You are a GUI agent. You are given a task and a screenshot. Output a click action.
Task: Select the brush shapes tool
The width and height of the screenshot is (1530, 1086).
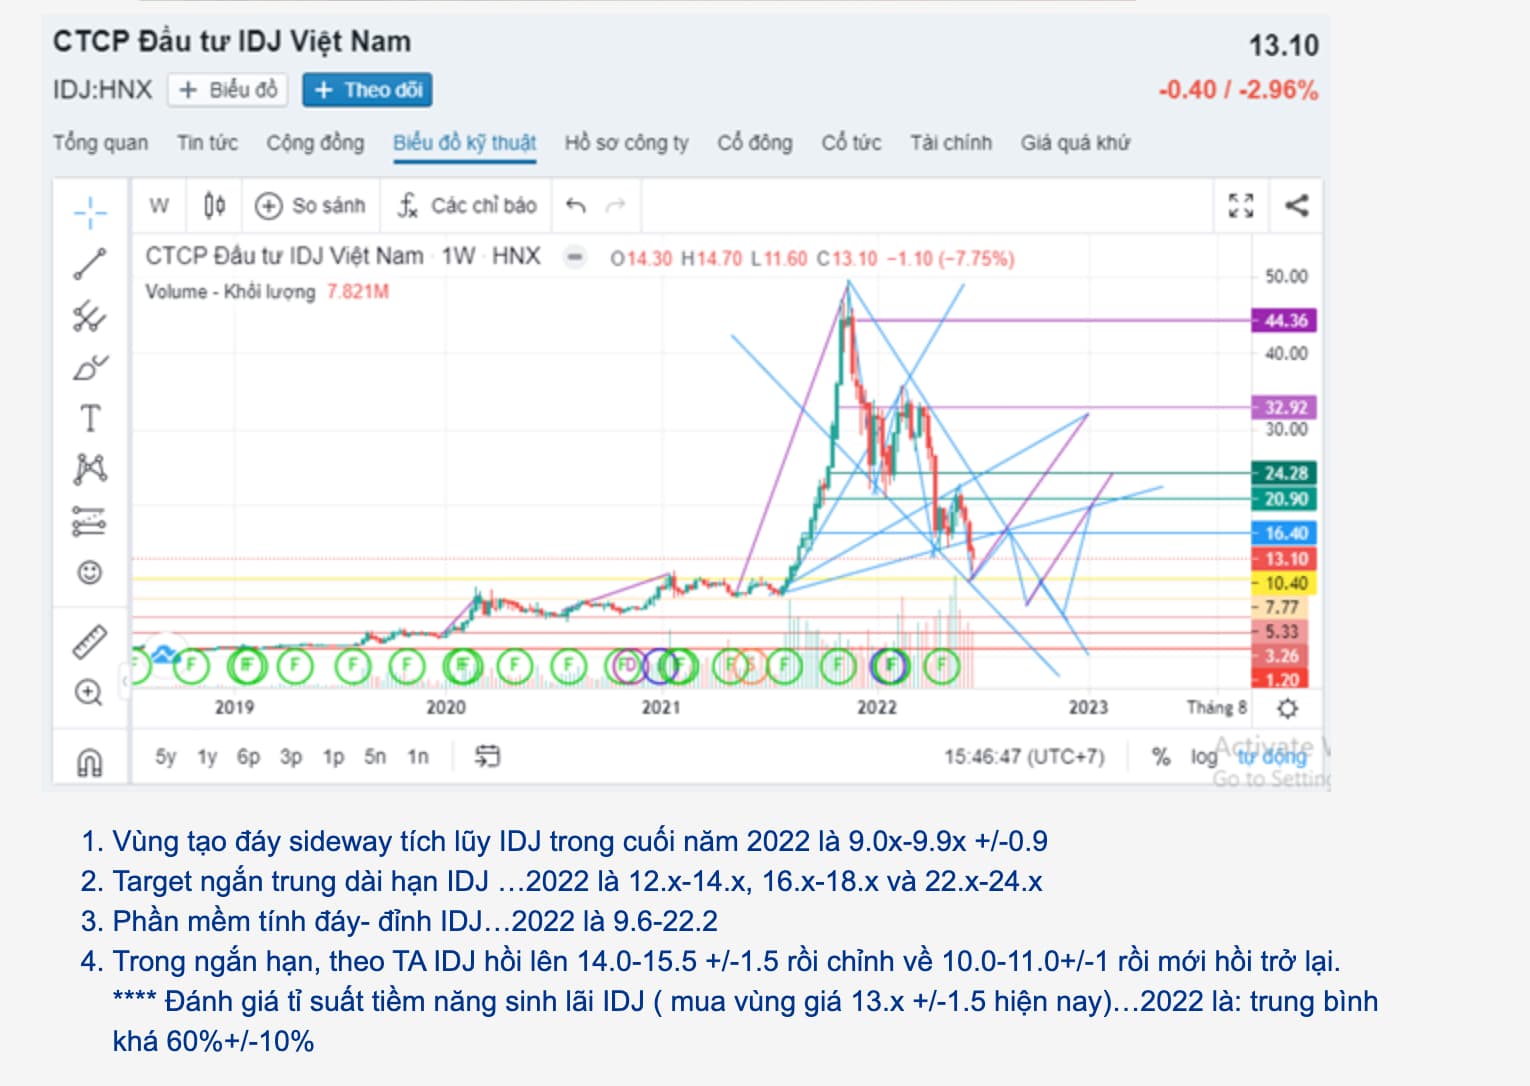(90, 368)
